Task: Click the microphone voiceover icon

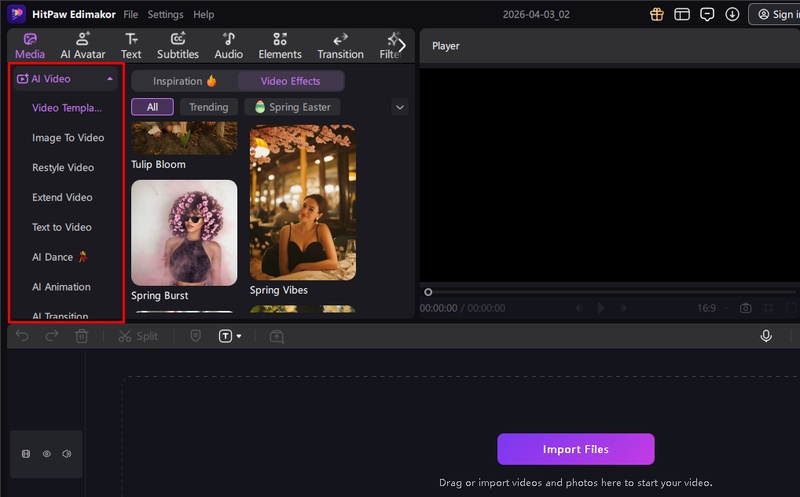Action: (766, 336)
